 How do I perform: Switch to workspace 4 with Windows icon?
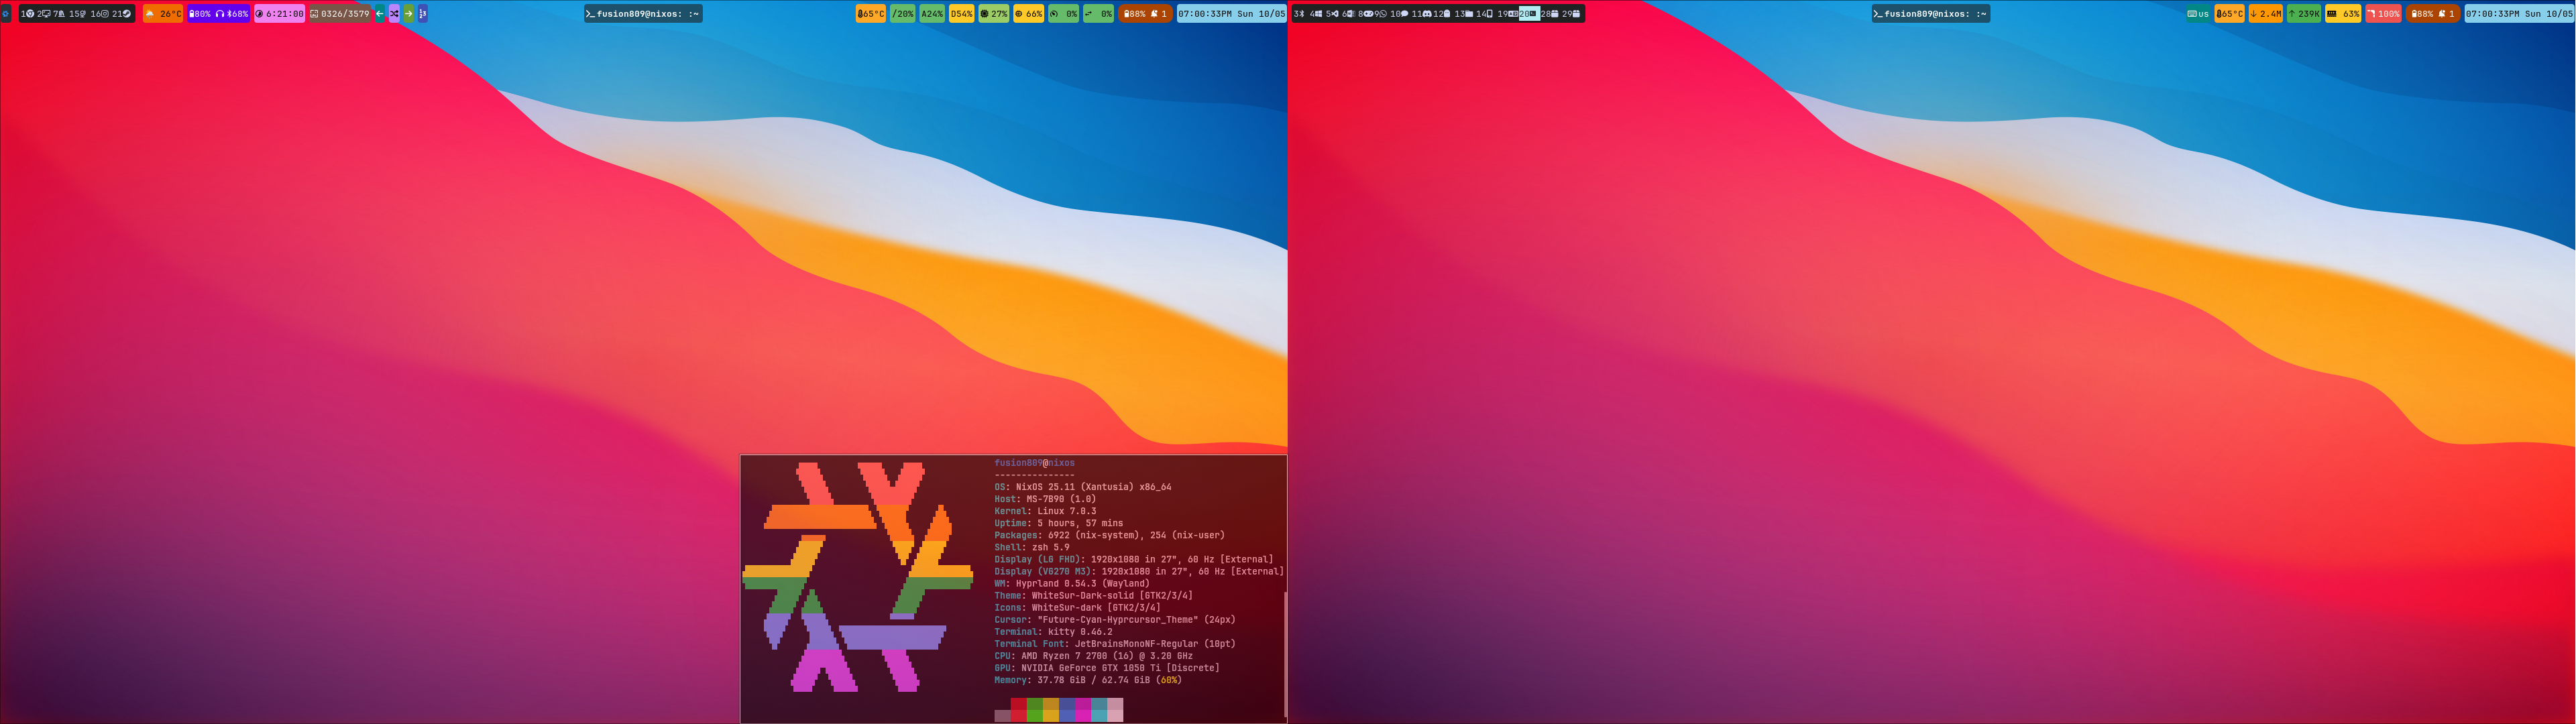1316,14
